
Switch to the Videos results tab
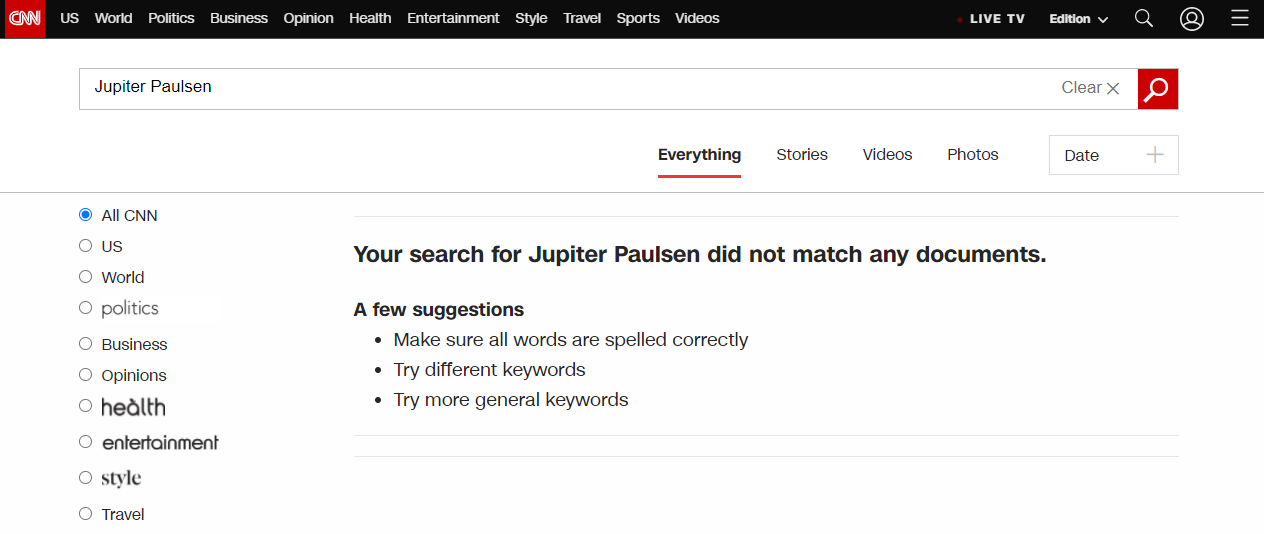click(x=887, y=155)
